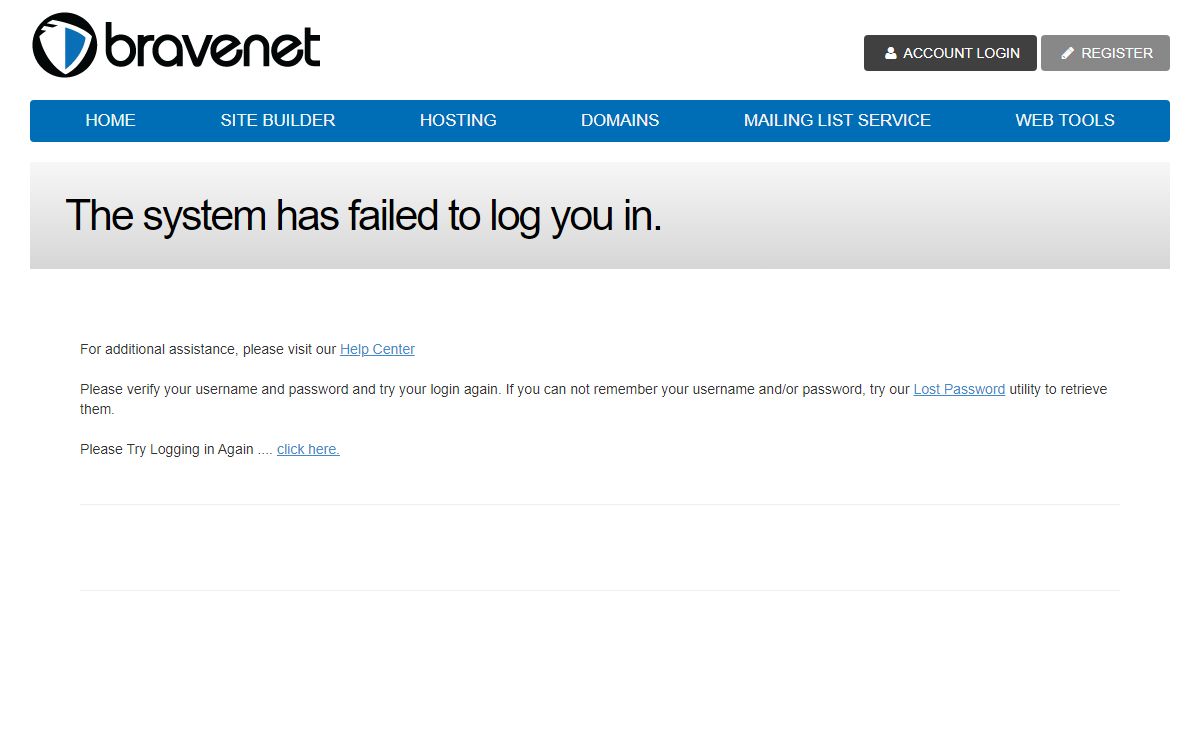This screenshot has height=740, width=1200.
Task: Click the 'Please verify your username' sentence
Action: 290,389
